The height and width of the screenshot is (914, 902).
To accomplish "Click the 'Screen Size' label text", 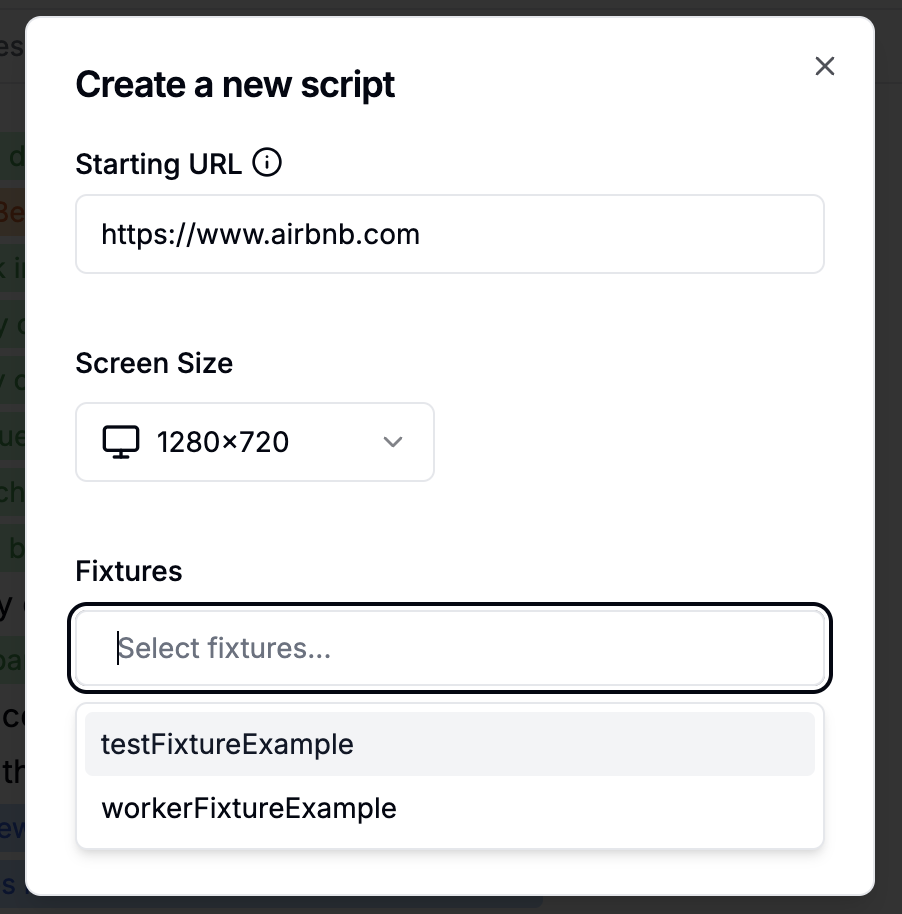I will pos(154,362).
